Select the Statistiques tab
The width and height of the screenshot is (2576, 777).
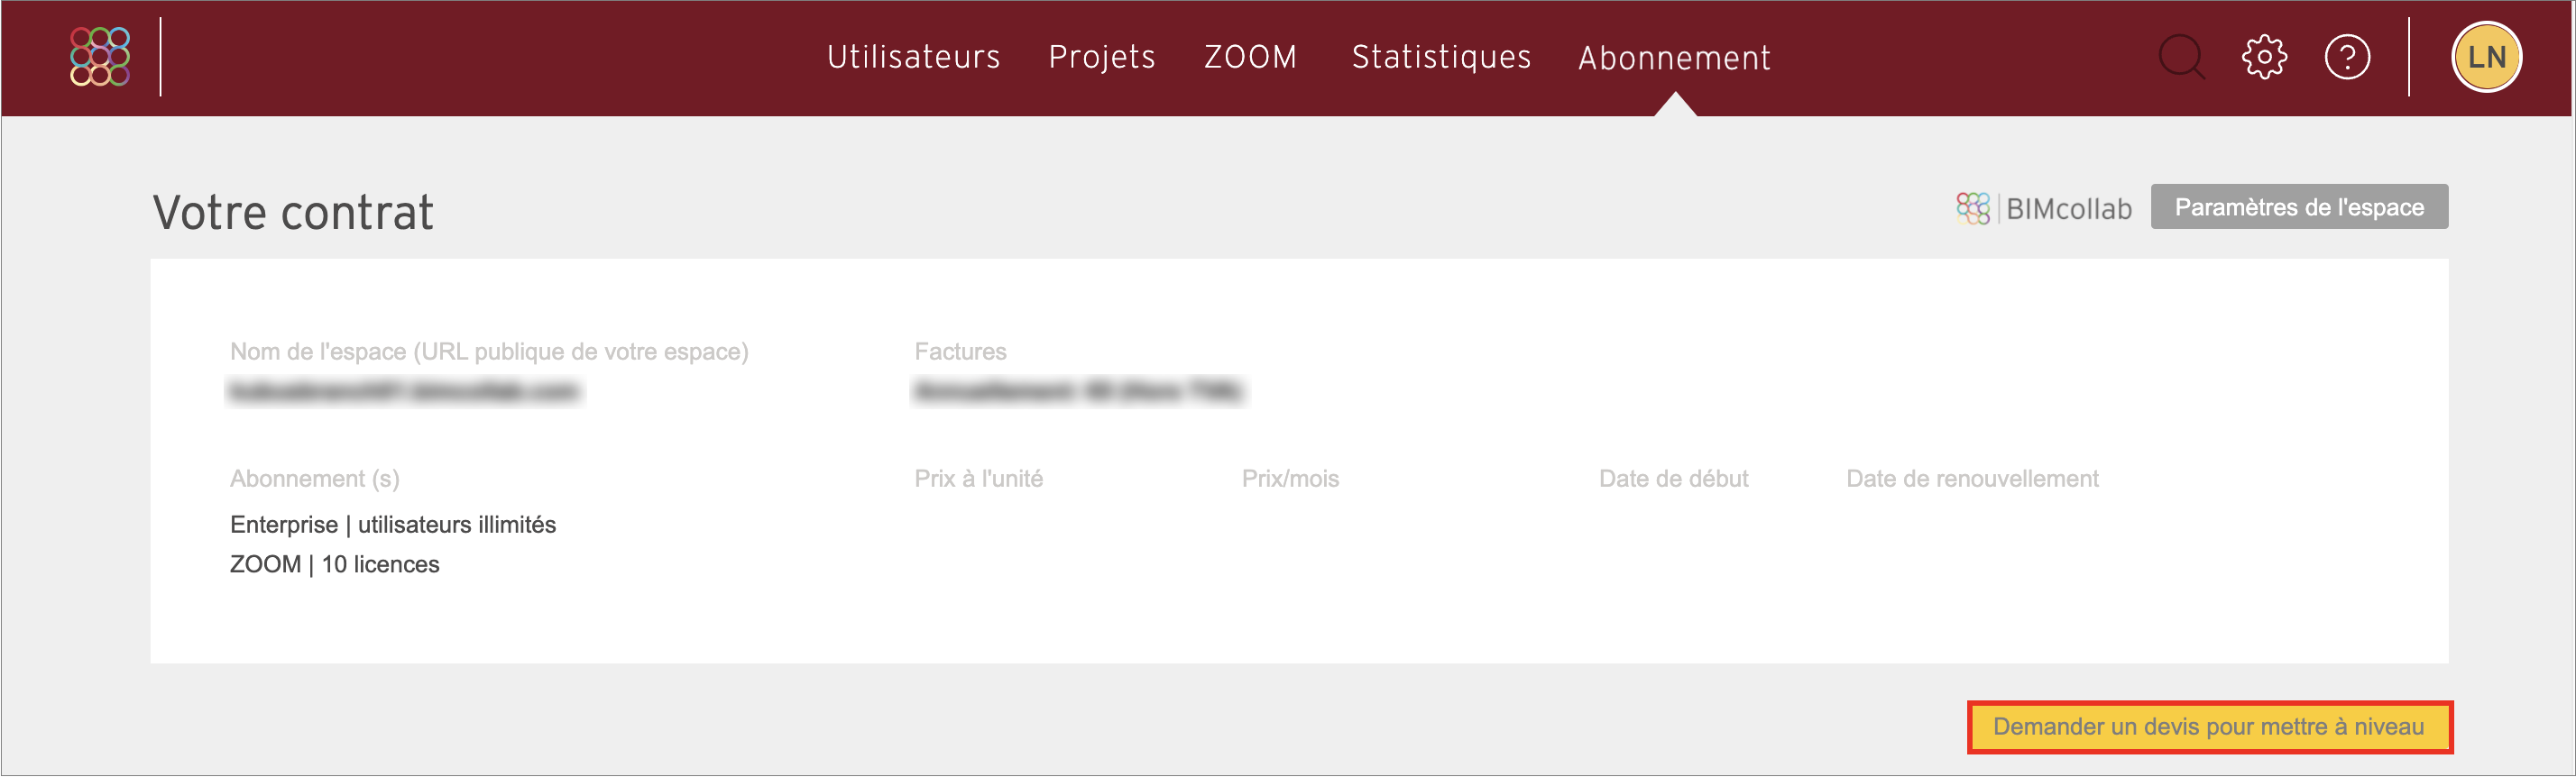[1441, 57]
